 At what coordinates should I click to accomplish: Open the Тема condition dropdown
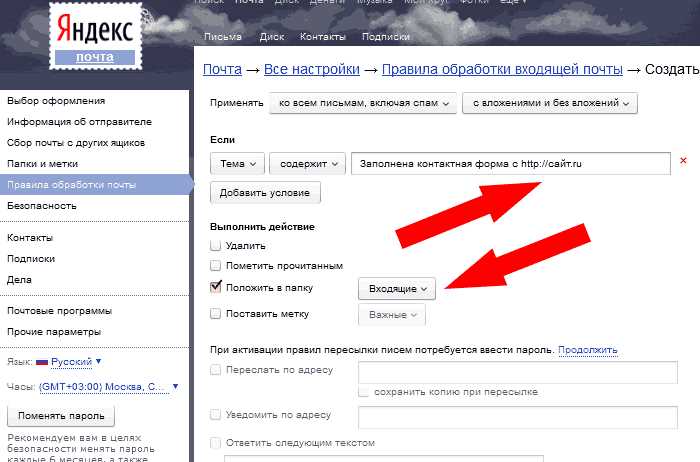pos(238,163)
